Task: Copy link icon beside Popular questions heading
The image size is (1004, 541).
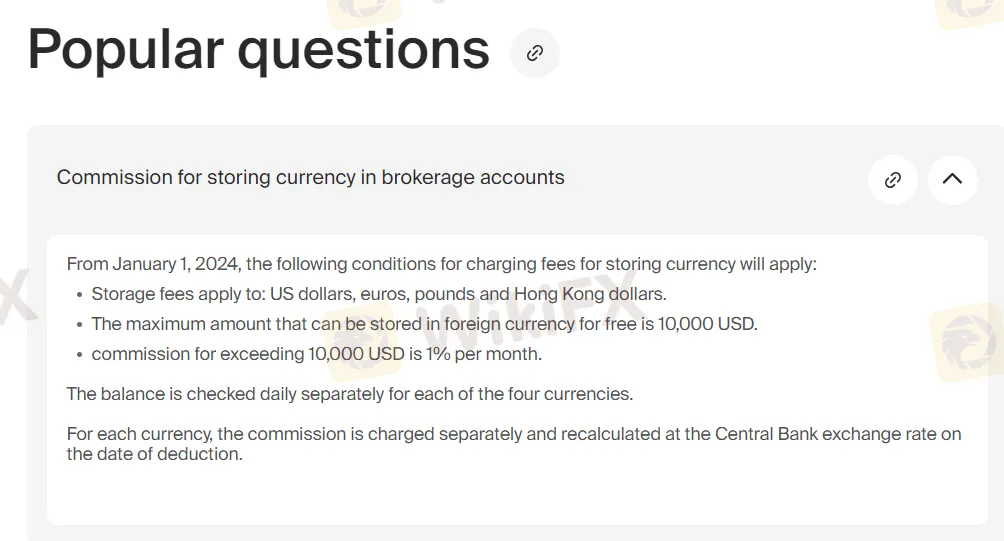Action: coord(535,53)
